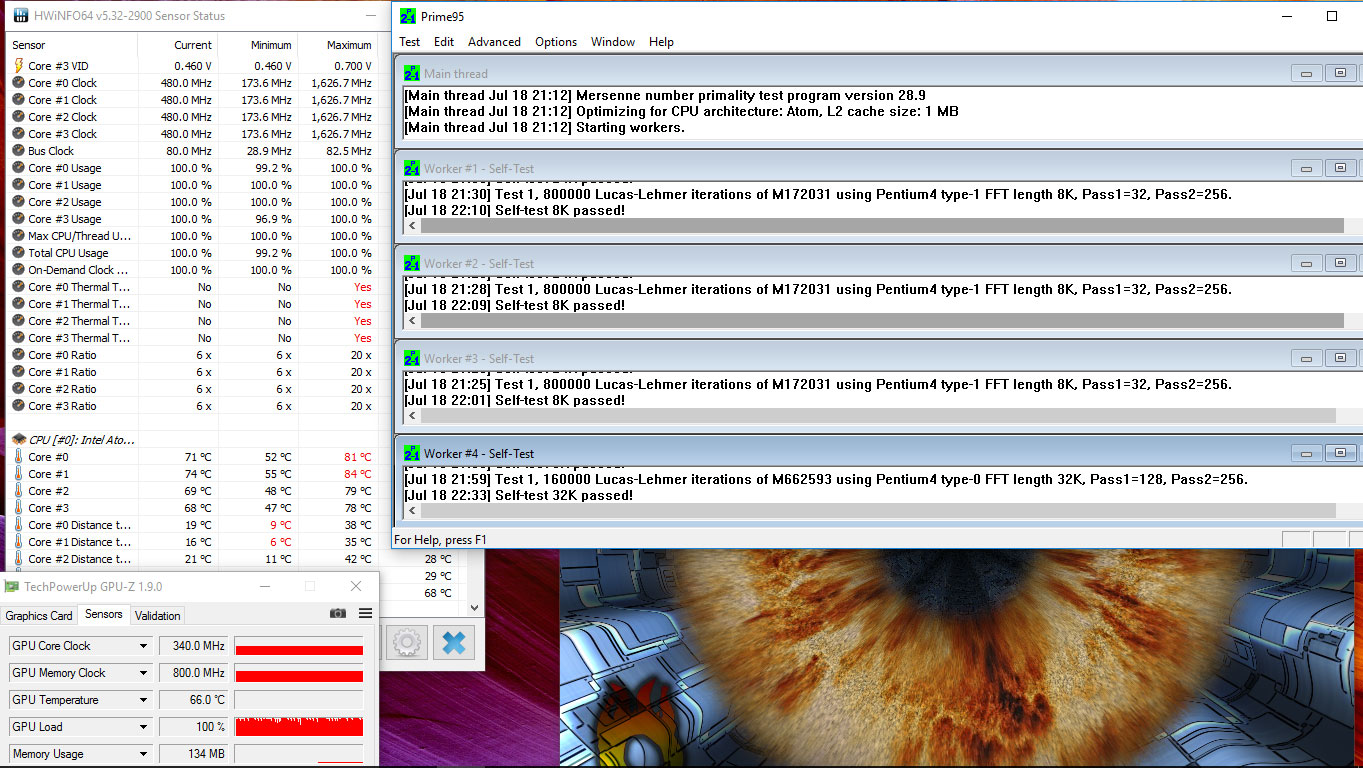The image size is (1363, 768).
Task: Minimize the Worker #3 child window
Action: pyautogui.click(x=1306, y=358)
